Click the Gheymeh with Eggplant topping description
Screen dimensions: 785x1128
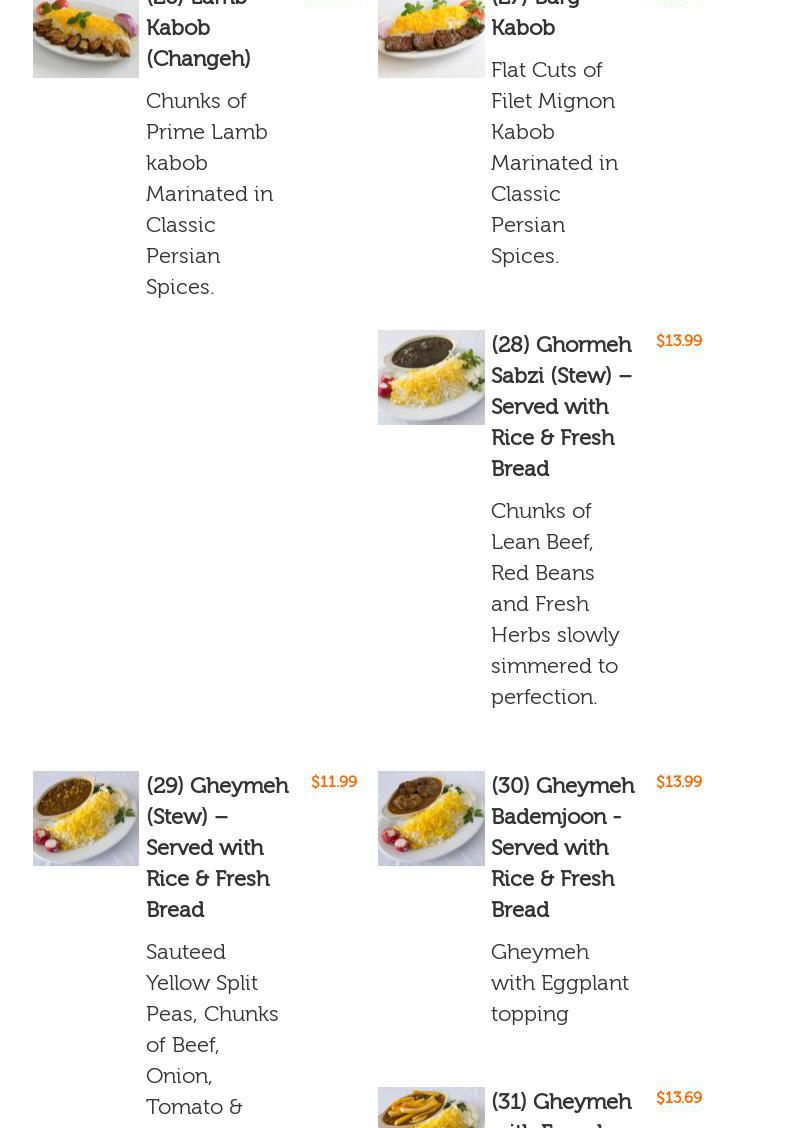click(560, 982)
